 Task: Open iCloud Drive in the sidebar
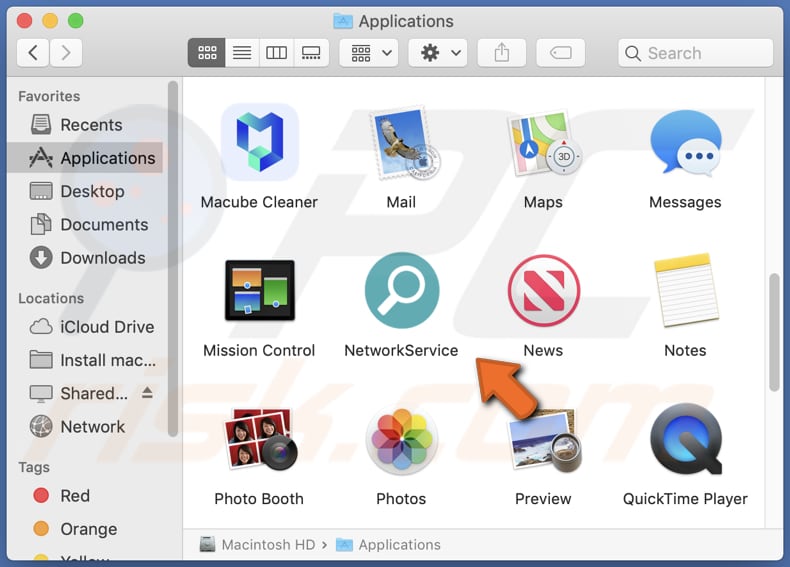[85, 327]
